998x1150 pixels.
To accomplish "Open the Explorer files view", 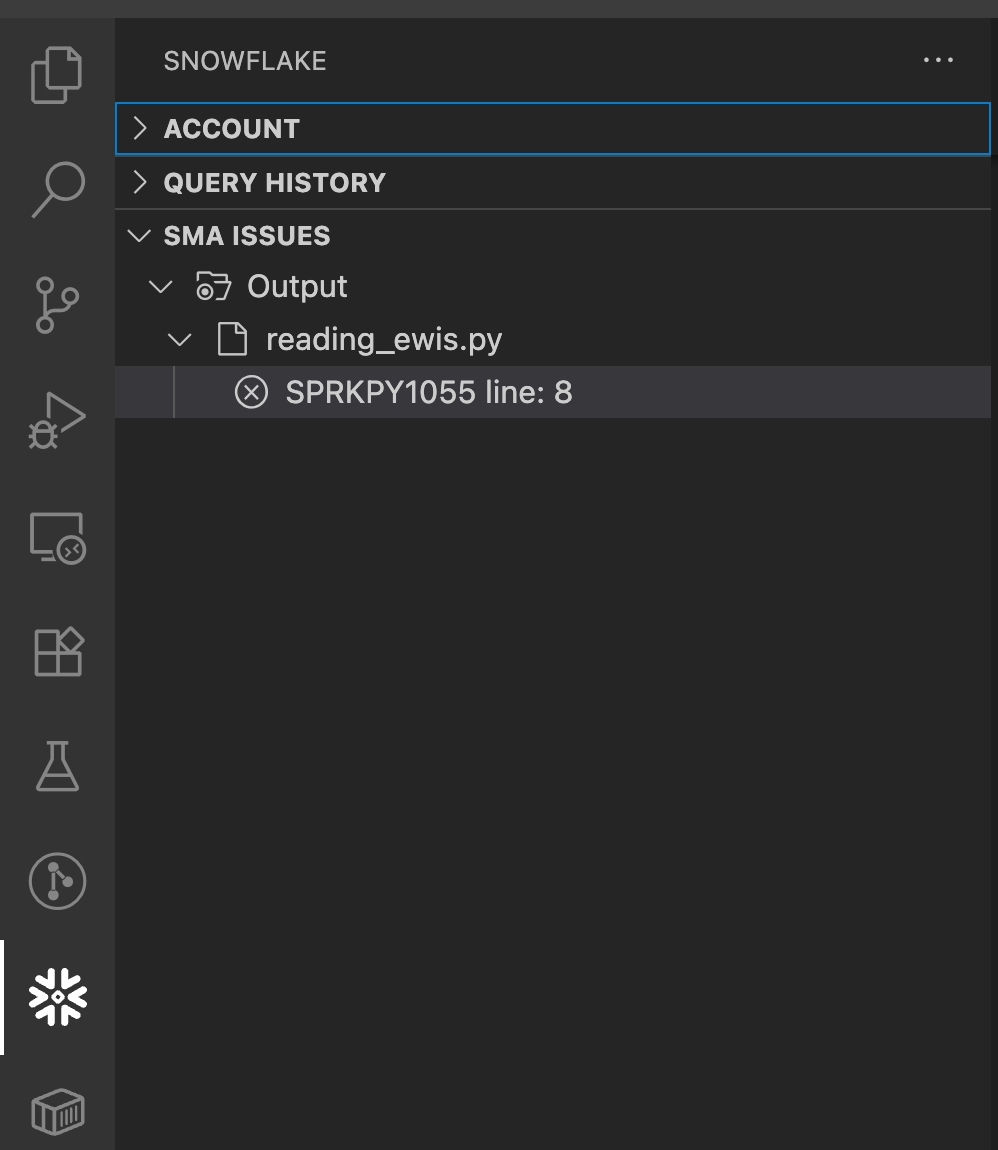I will (57, 75).
